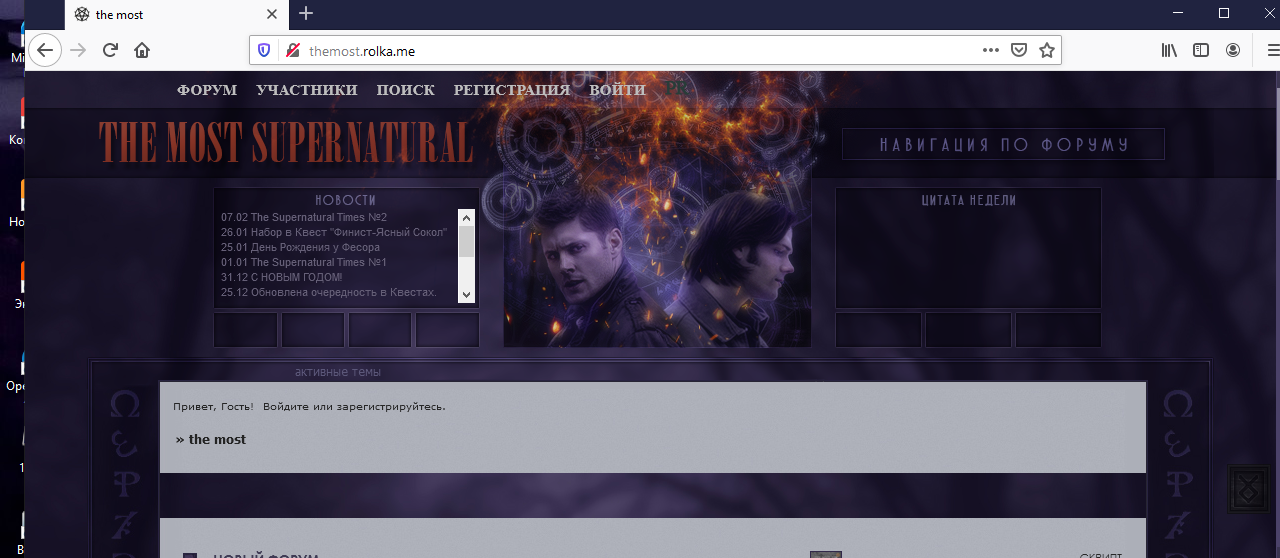1280x558 pixels.
Task: Click ВОЙТИ to log in
Action: pyautogui.click(x=617, y=90)
